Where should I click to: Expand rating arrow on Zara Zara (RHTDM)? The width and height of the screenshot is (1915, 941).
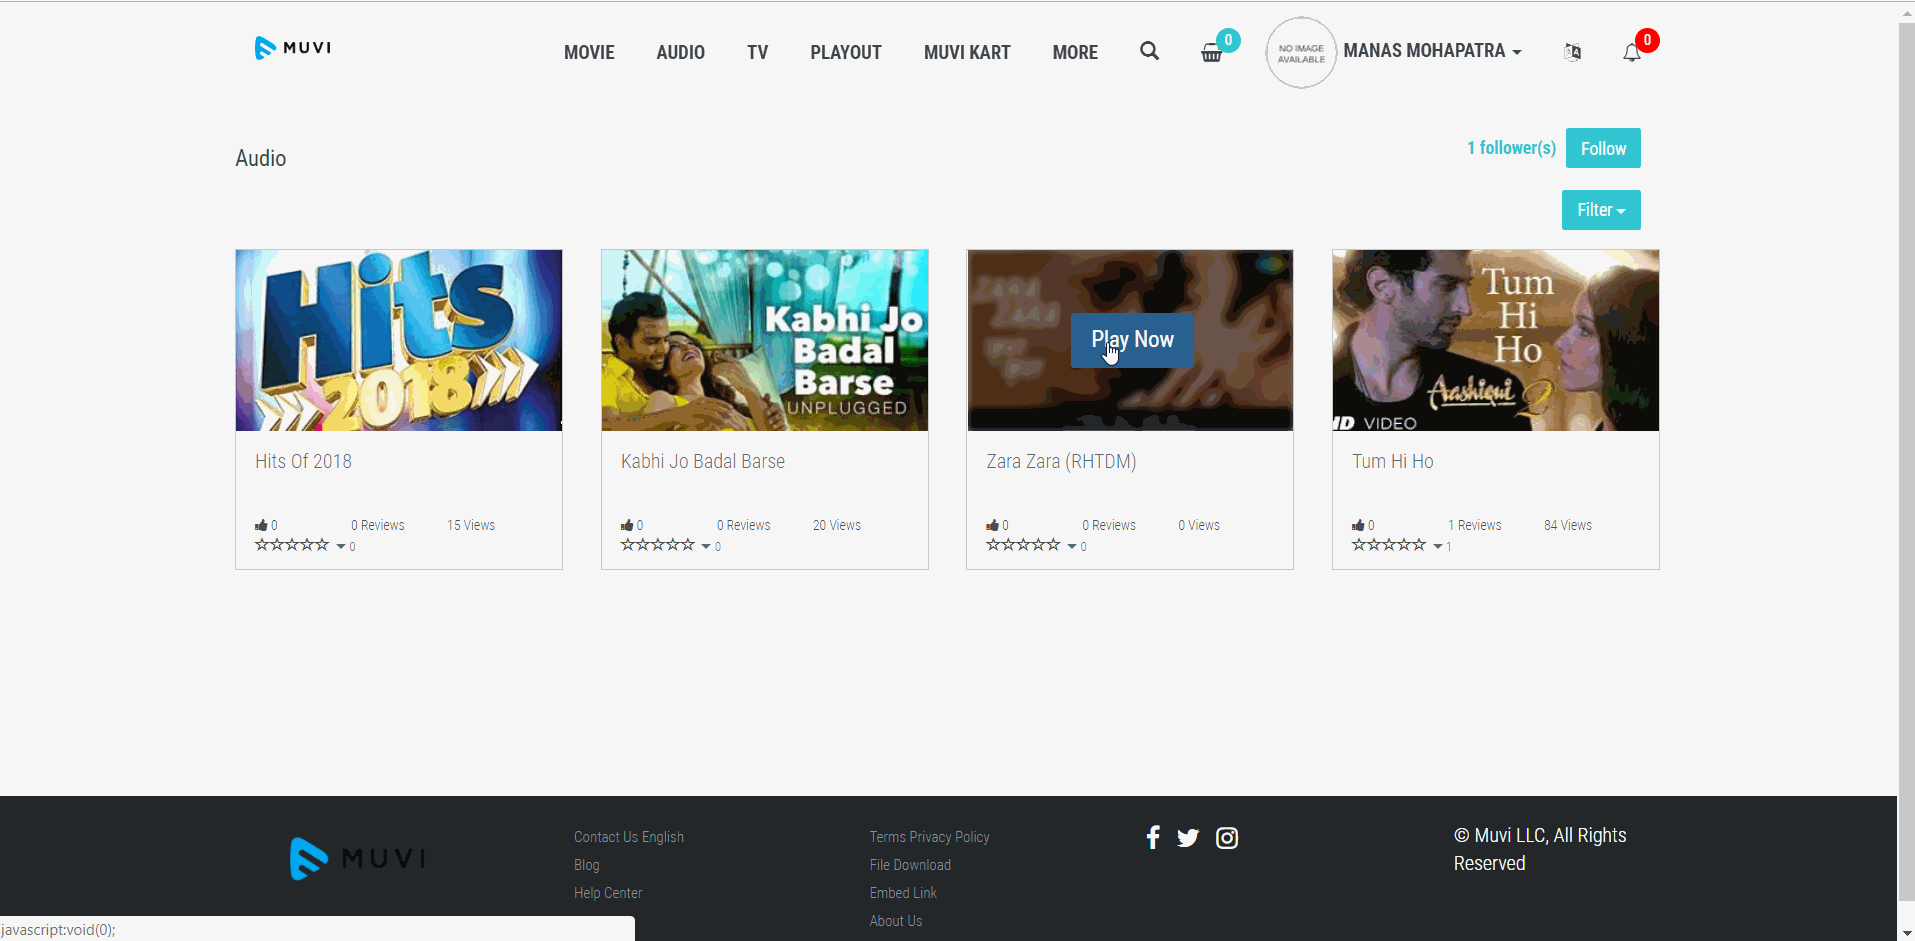click(1072, 547)
